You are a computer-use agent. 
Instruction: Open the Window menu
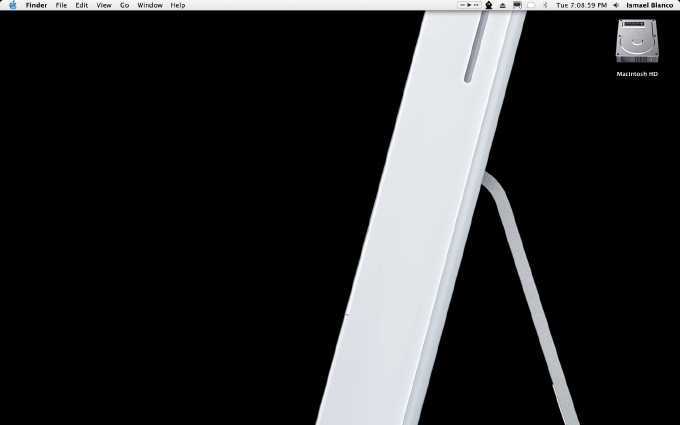tap(150, 5)
